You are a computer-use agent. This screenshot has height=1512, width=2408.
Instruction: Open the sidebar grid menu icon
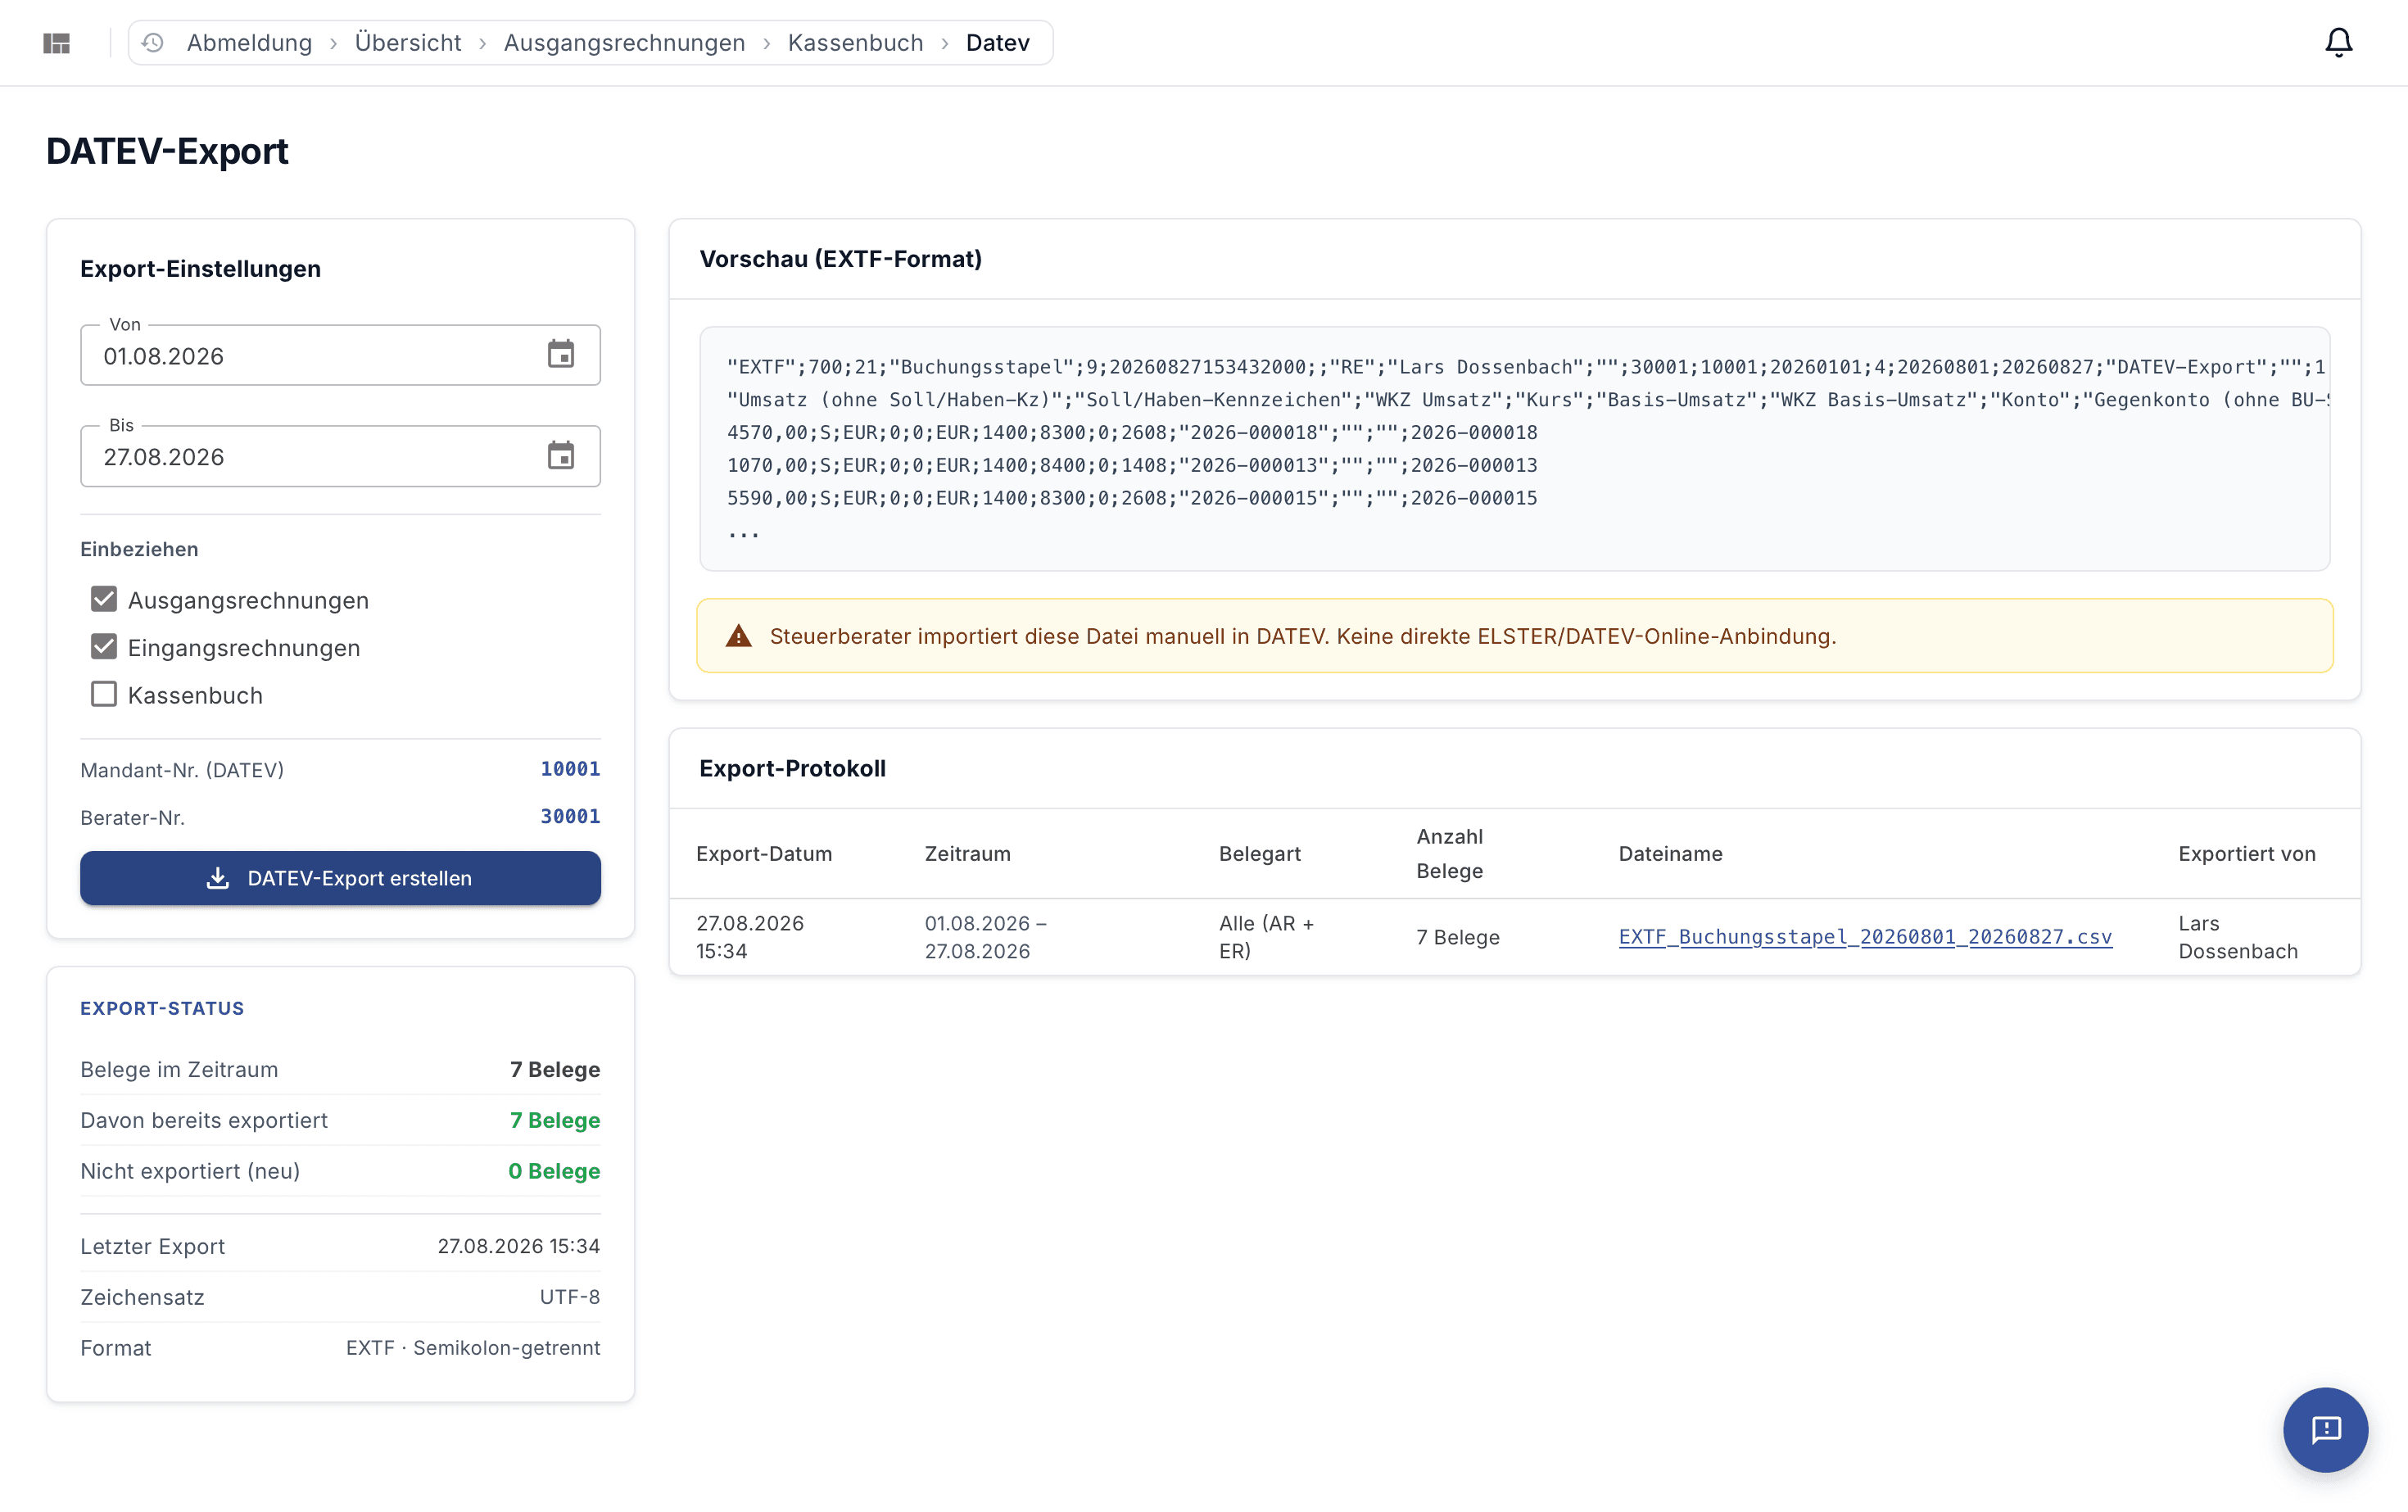pos(57,43)
